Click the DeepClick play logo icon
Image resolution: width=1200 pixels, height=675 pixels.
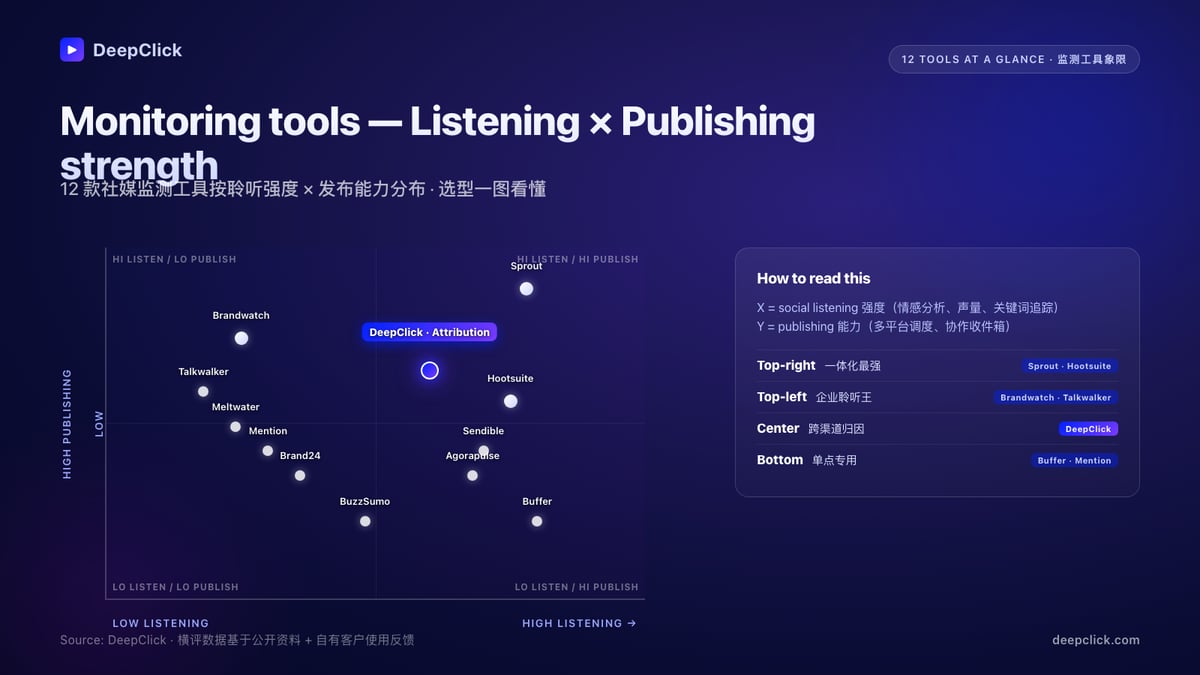[x=72, y=50]
